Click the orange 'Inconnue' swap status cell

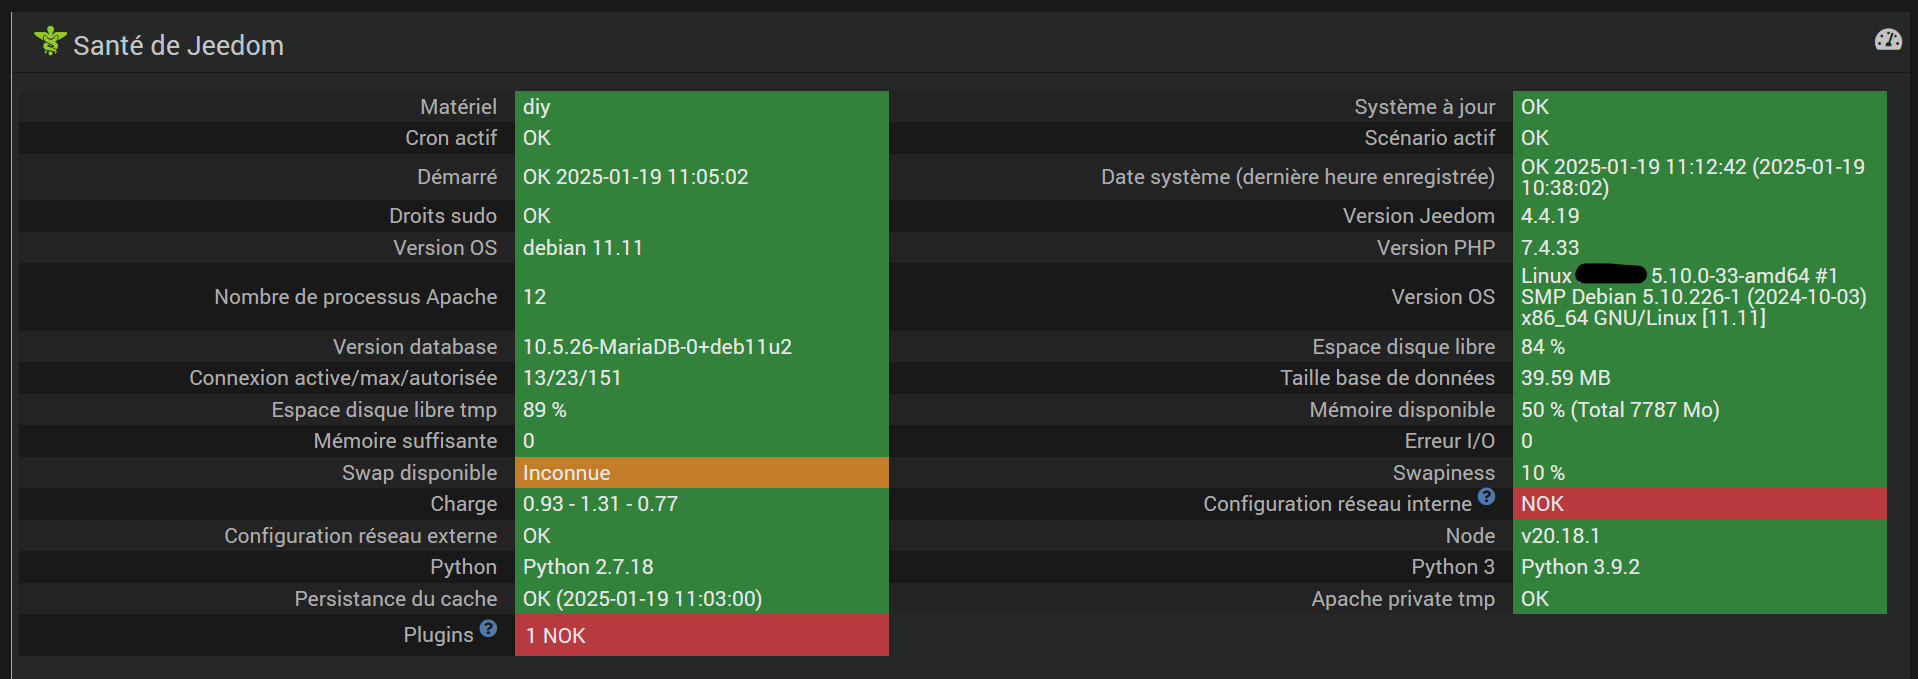(x=566, y=473)
